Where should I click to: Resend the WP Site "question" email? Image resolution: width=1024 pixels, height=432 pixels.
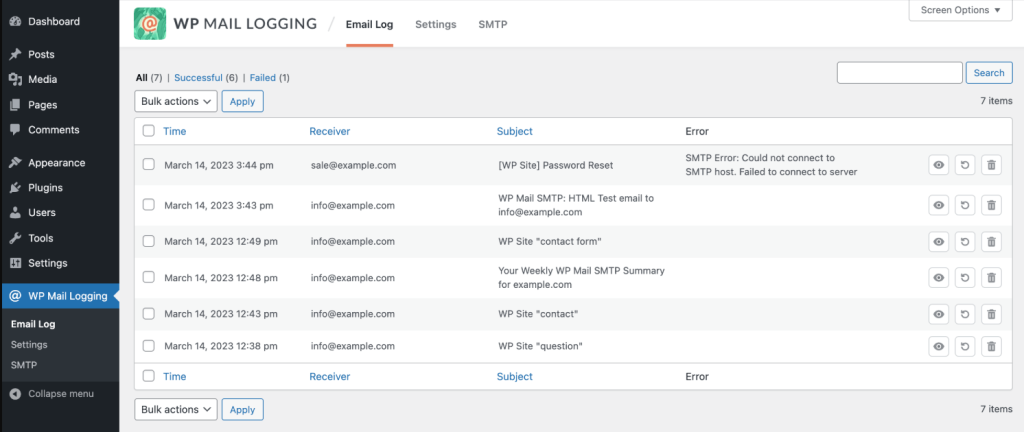click(x=965, y=346)
